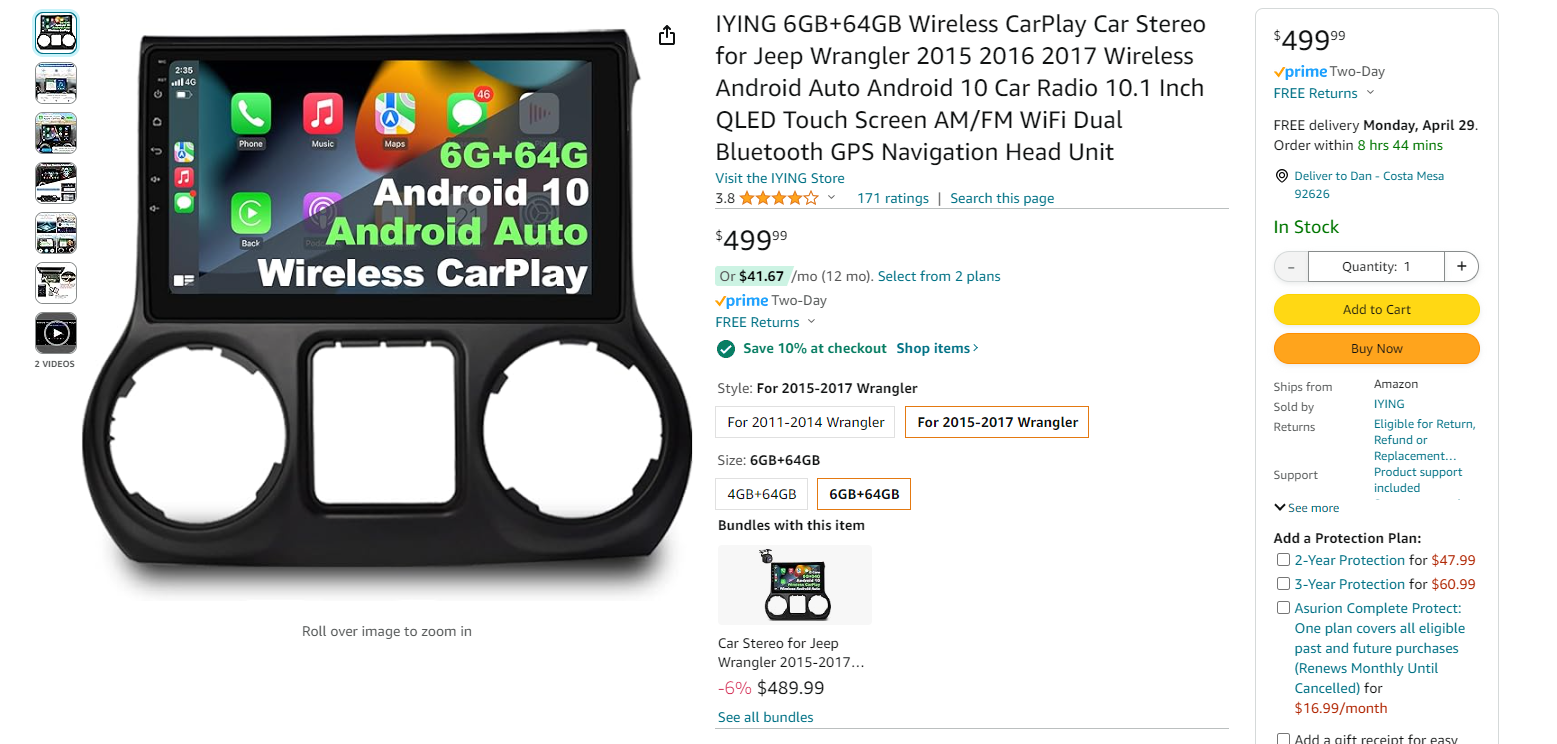Select the first product image thumbnail
This screenshot has width=1557, height=744.
56,33
